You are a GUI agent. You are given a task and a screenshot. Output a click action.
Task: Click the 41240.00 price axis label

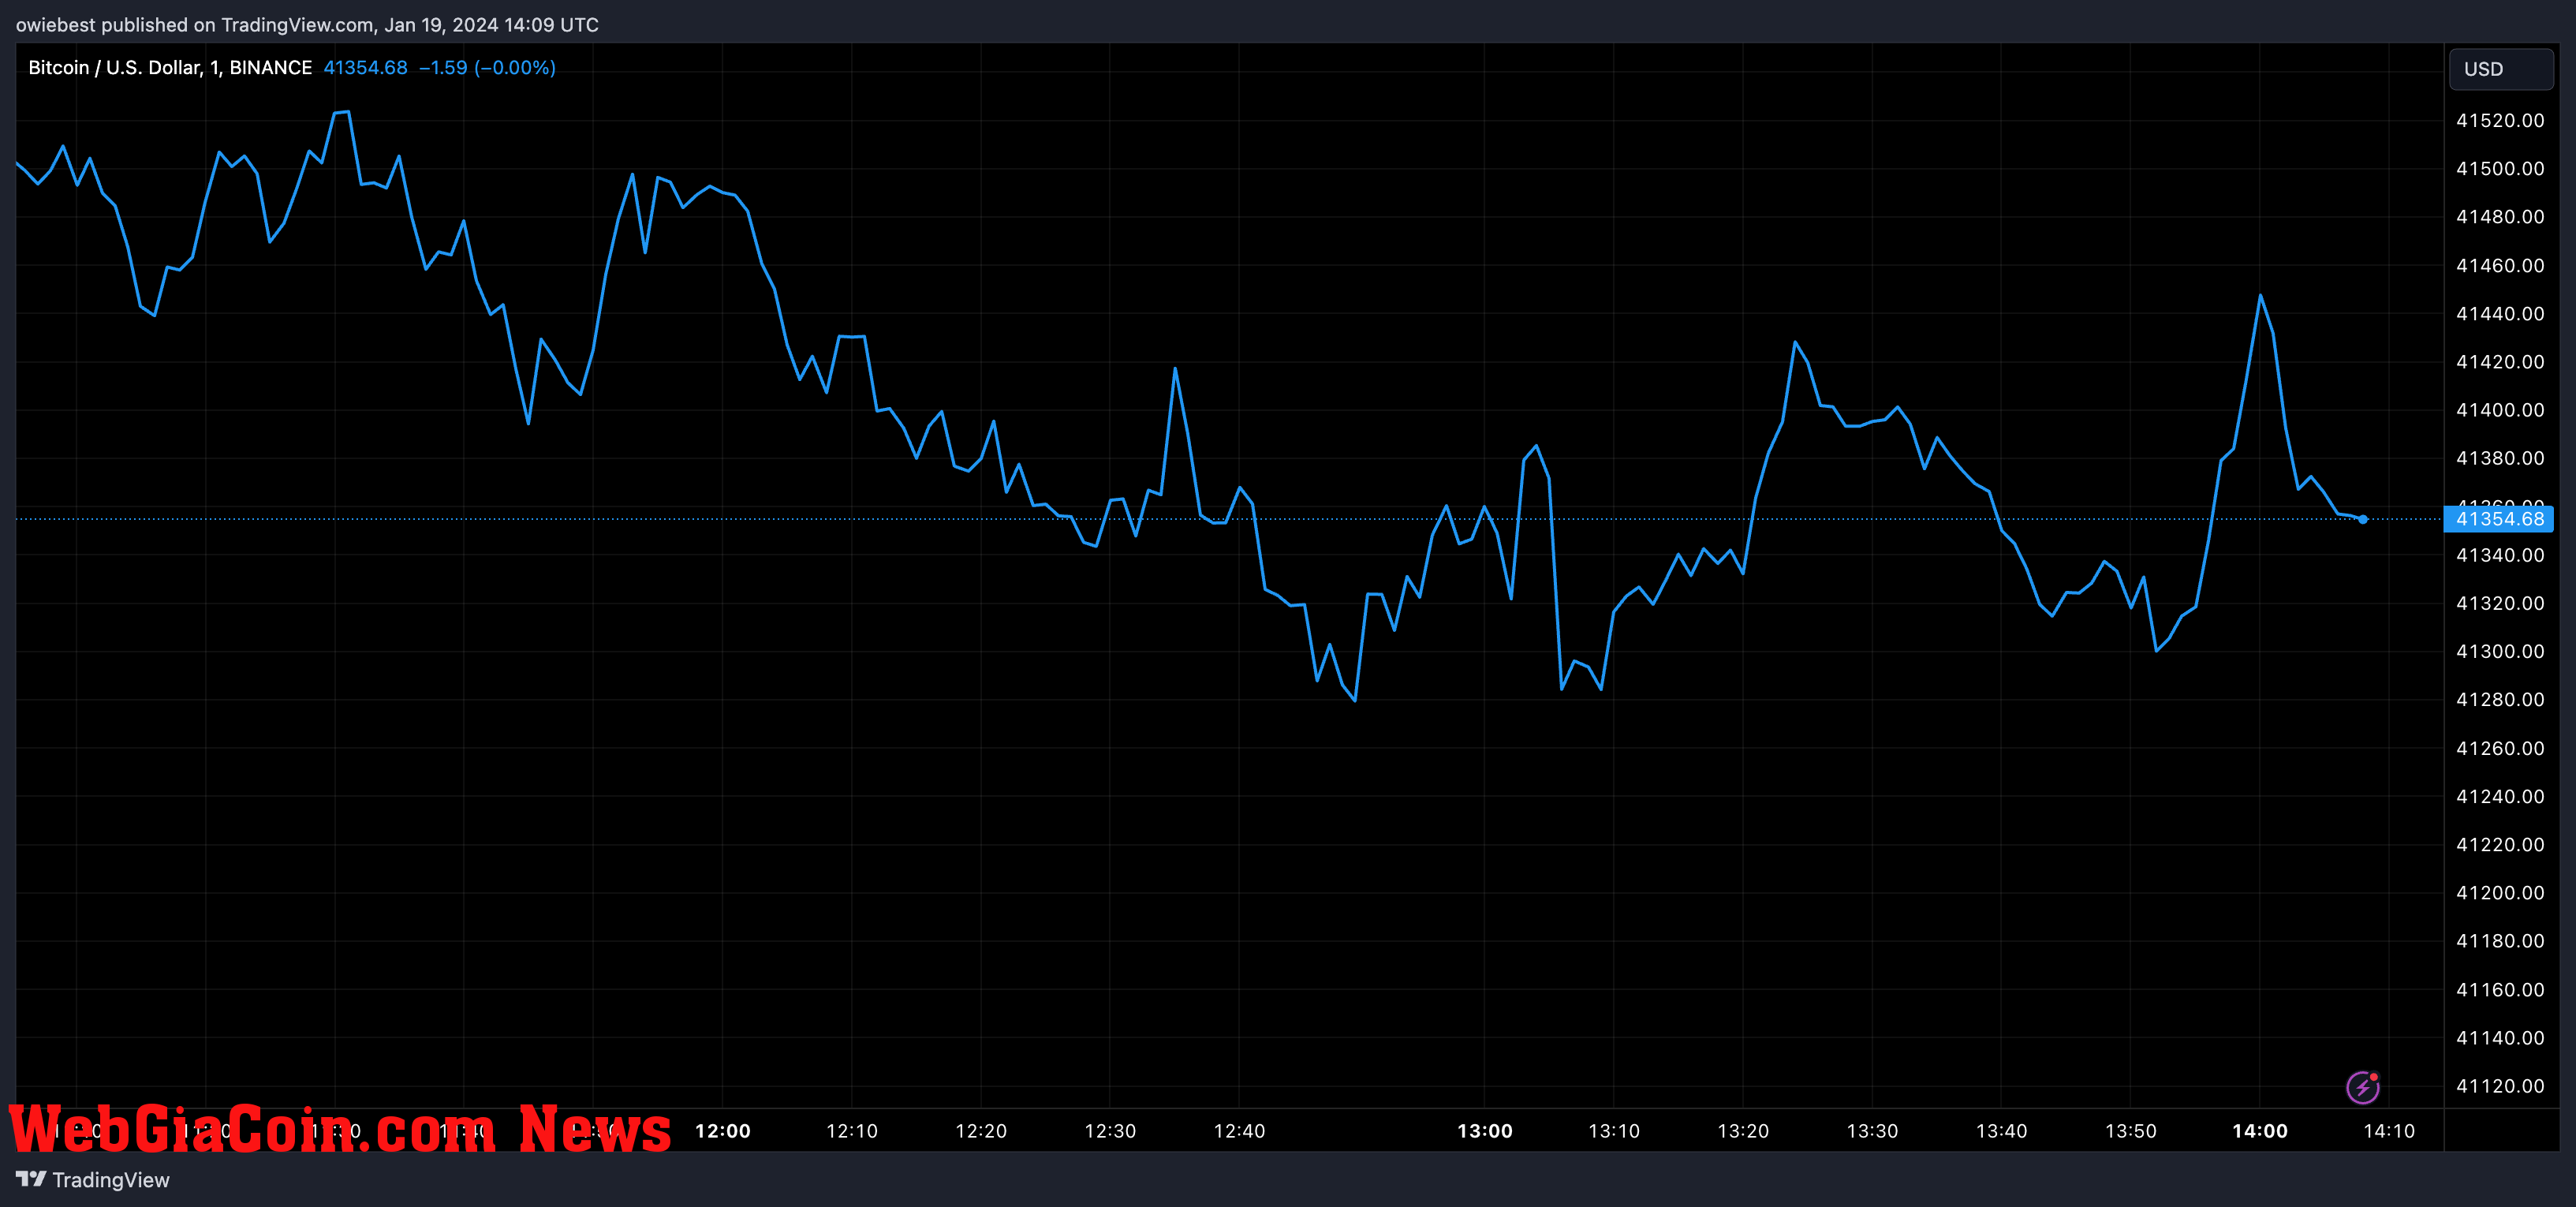click(x=2500, y=796)
